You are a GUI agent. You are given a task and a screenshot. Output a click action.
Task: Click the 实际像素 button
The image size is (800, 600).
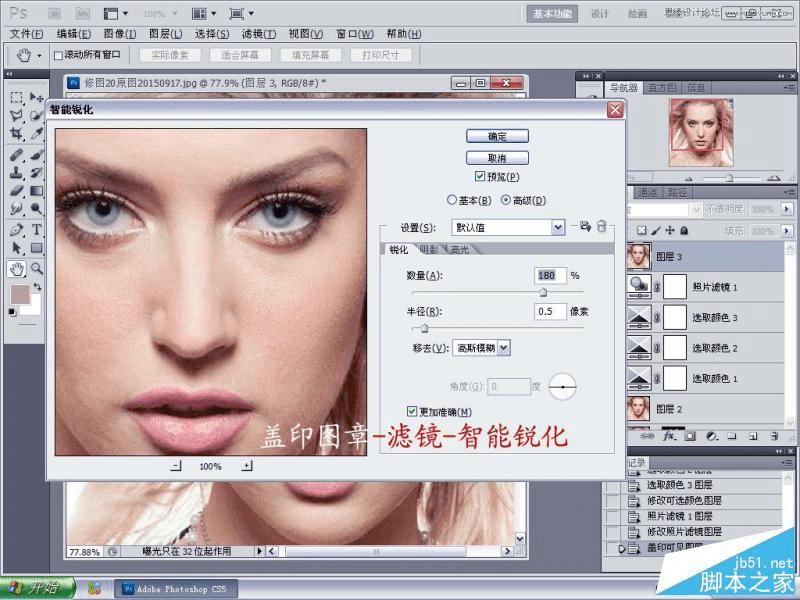[170, 55]
